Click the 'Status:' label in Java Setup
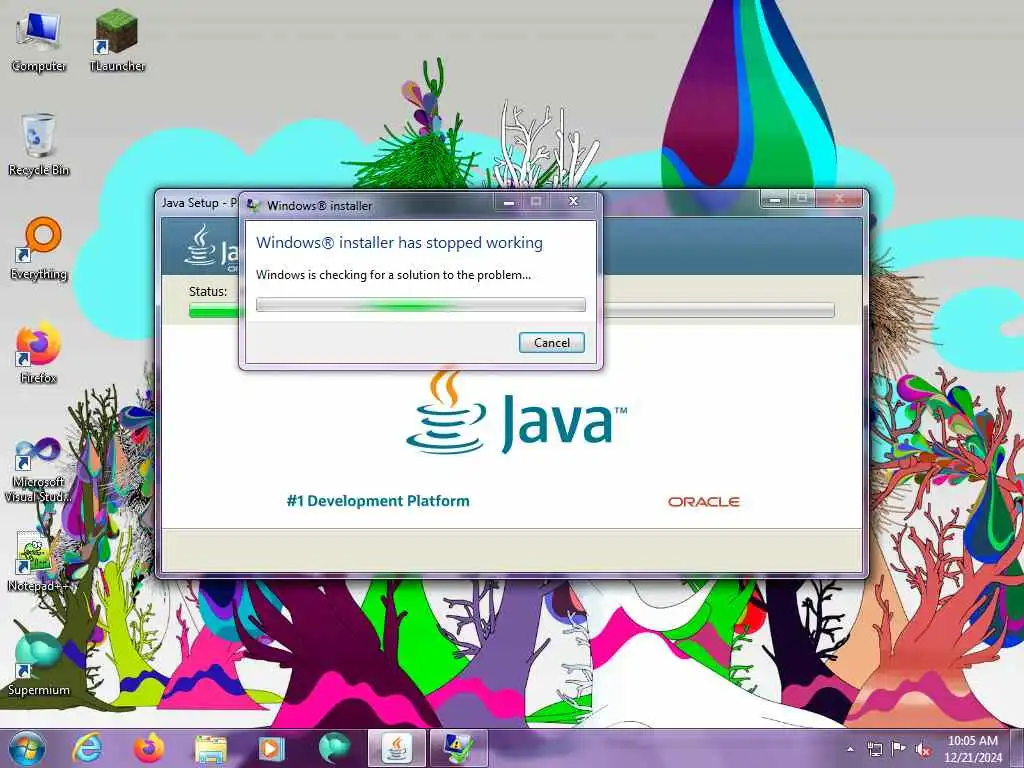The image size is (1024, 768). tap(208, 291)
